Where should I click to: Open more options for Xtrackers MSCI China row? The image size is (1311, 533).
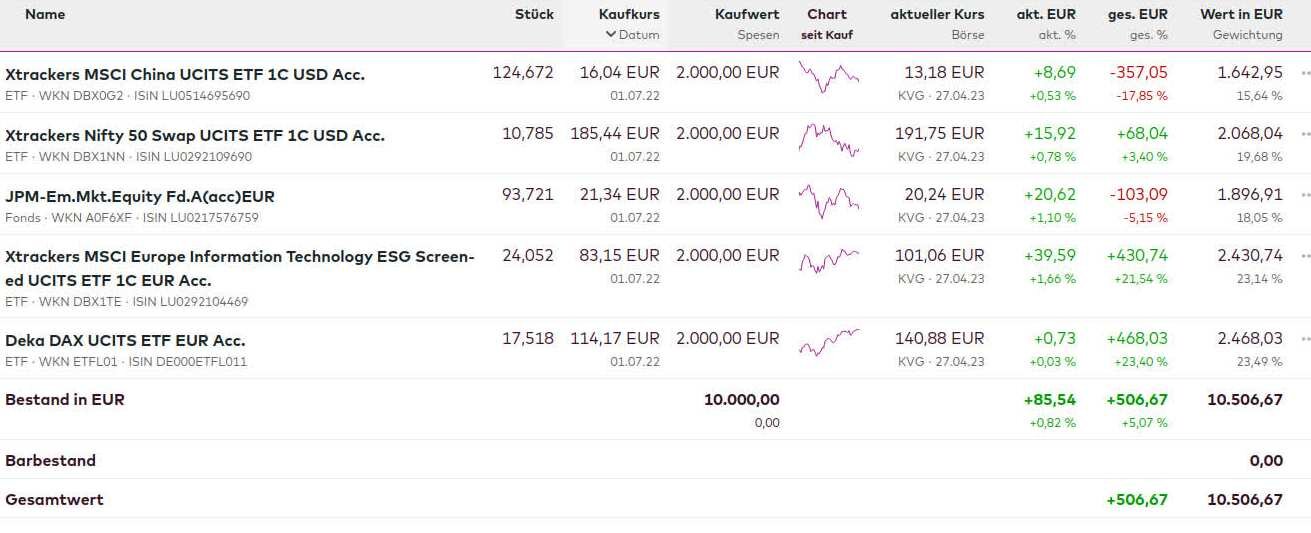(1305, 73)
